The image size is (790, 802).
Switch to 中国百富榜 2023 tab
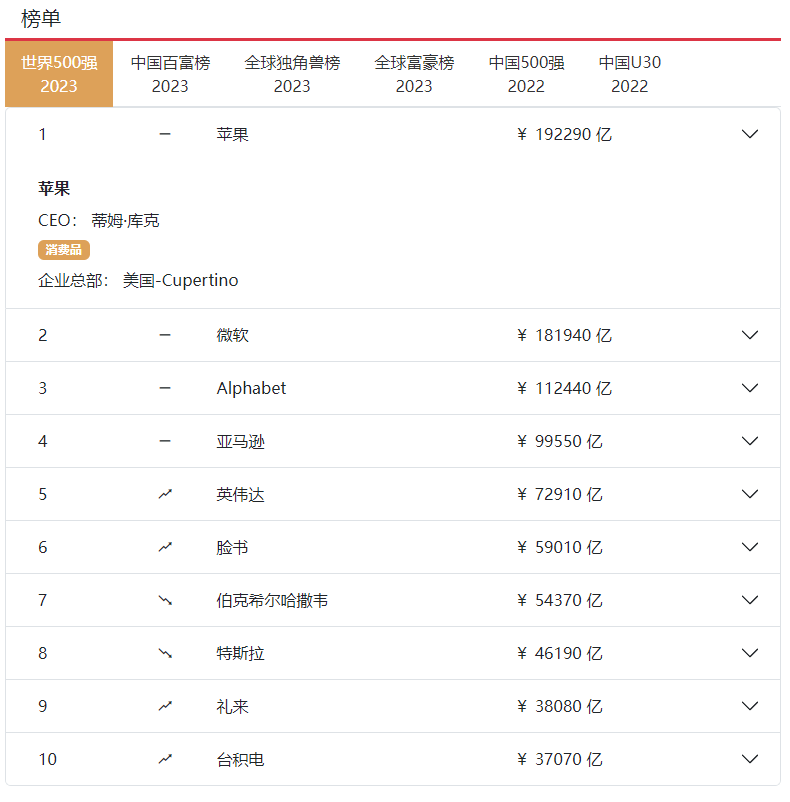[x=170, y=74]
